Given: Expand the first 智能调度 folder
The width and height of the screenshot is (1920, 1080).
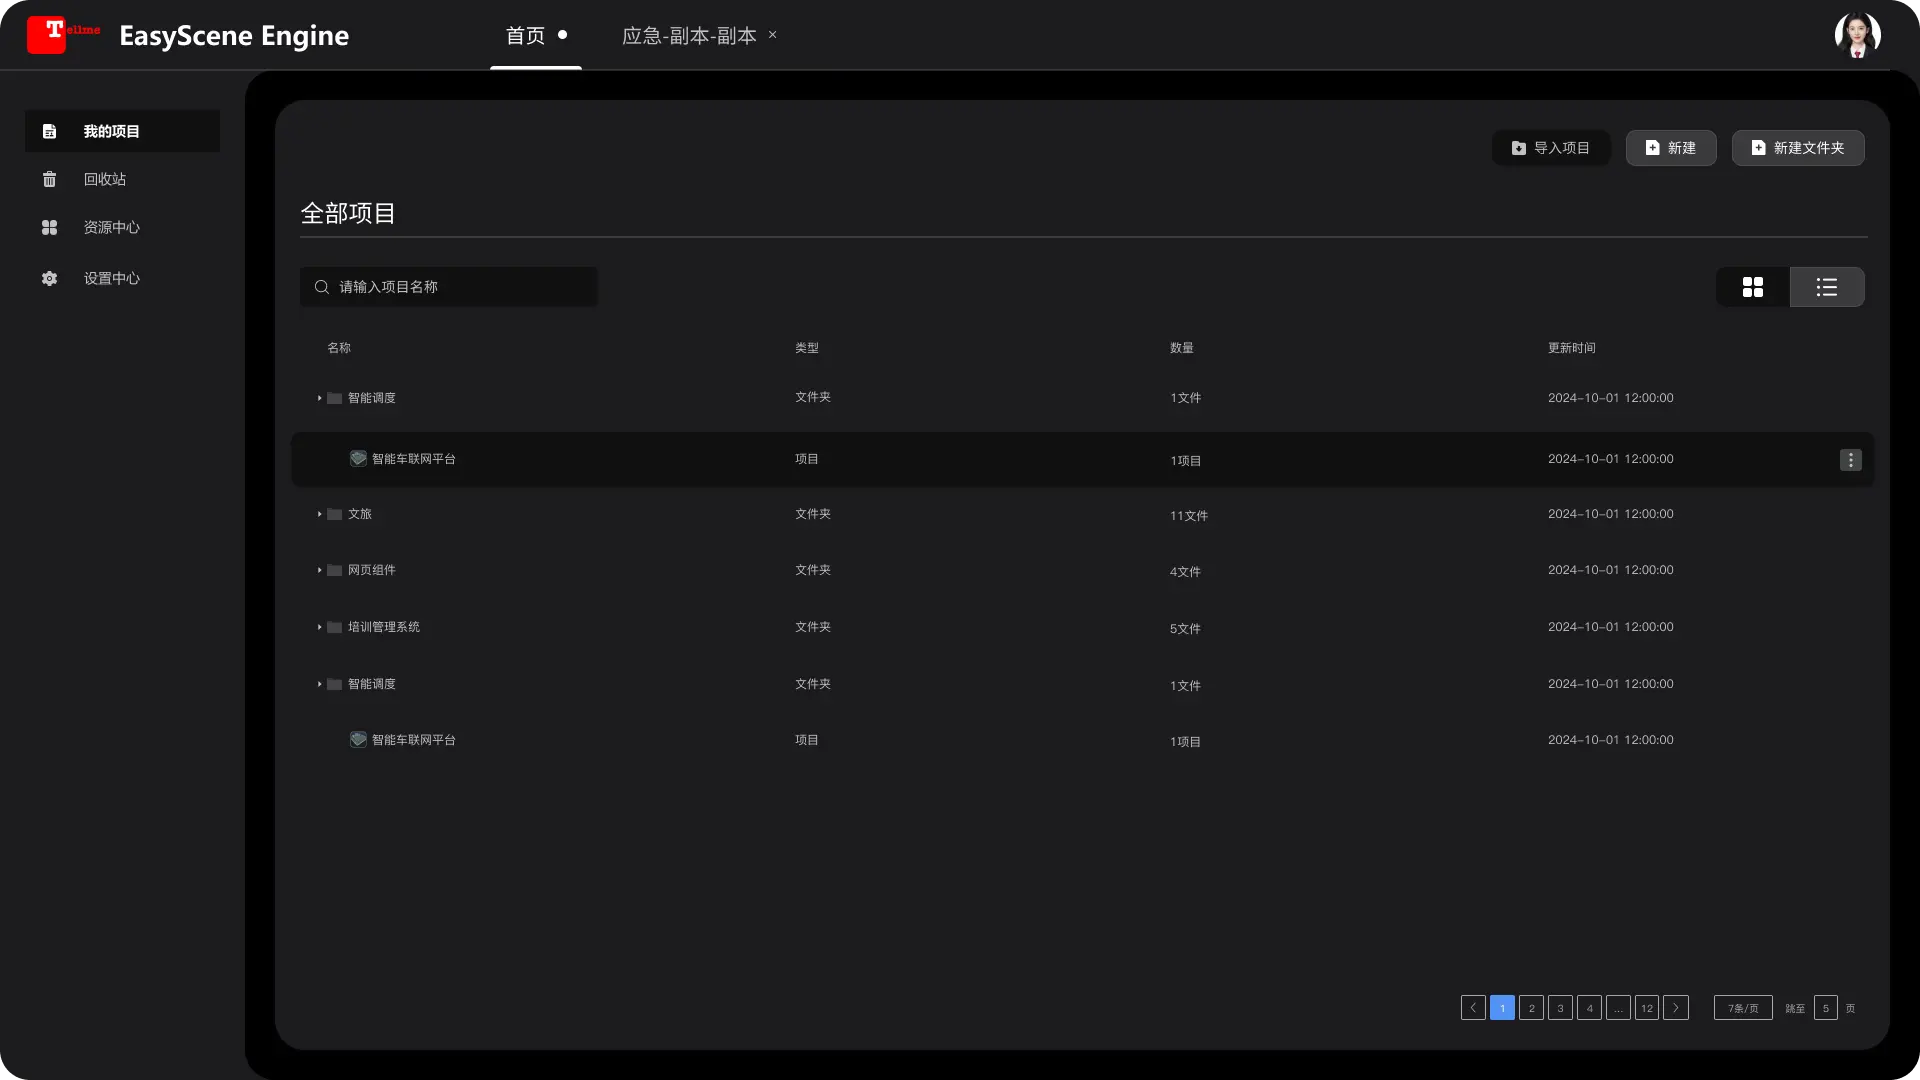Looking at the screenshot, I should click(x=319, y=398).
